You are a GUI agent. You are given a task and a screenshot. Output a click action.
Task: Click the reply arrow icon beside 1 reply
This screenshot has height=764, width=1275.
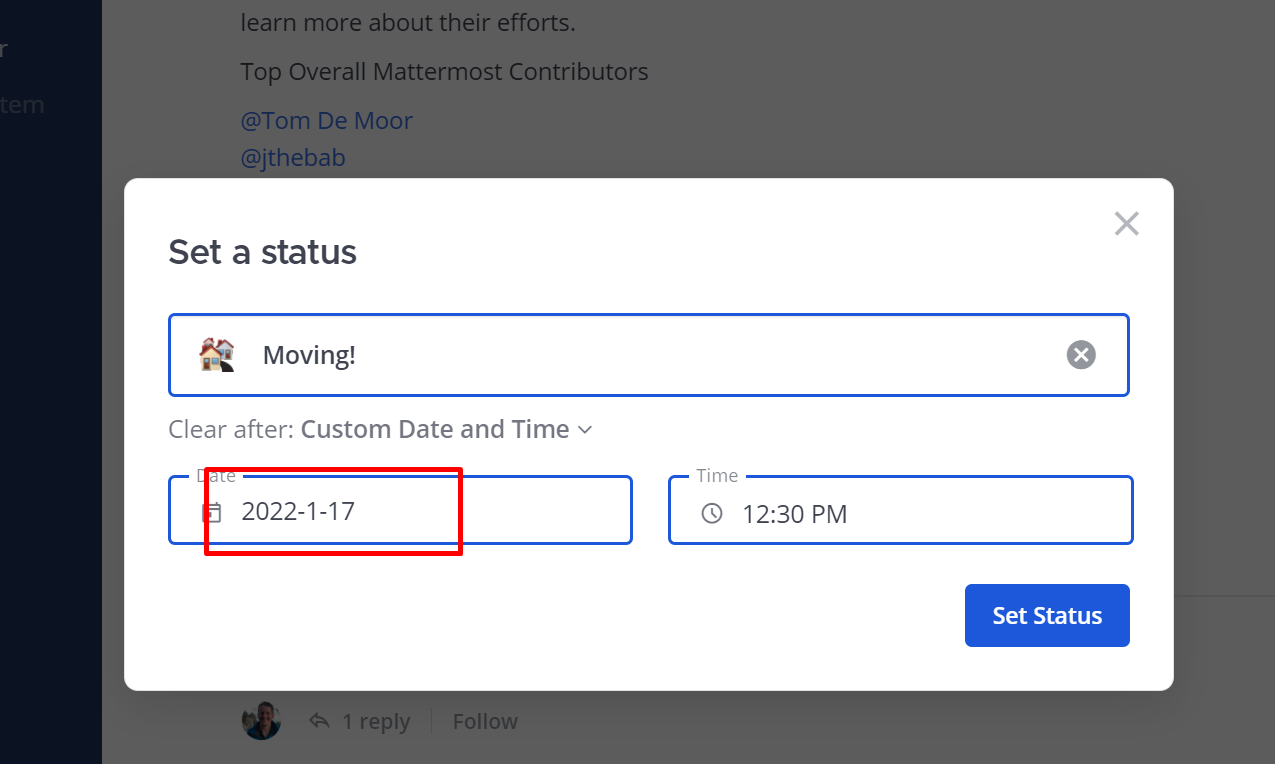pos(319,720)
